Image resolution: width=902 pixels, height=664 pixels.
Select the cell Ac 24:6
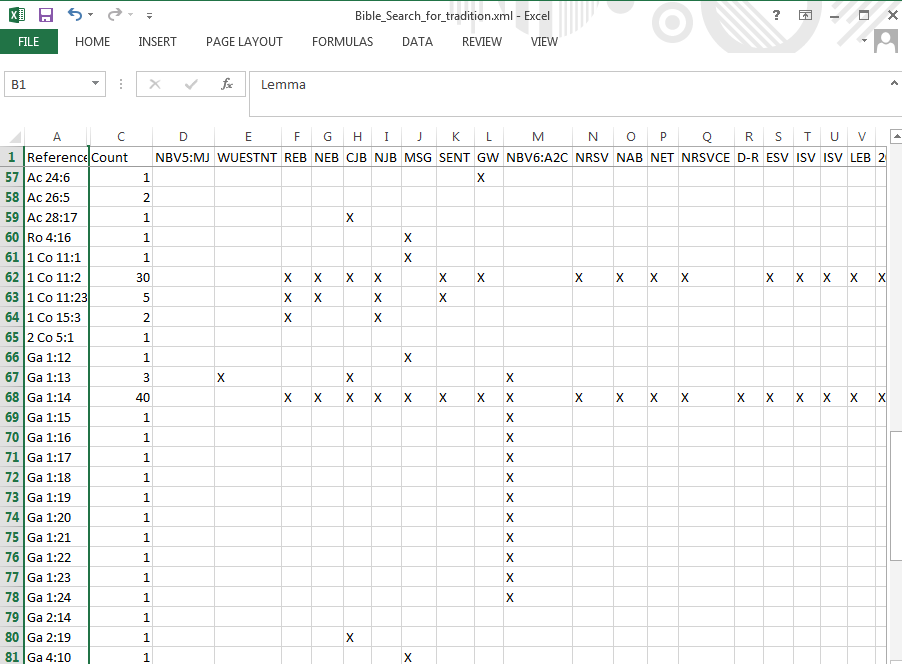(x=56, y=178)
